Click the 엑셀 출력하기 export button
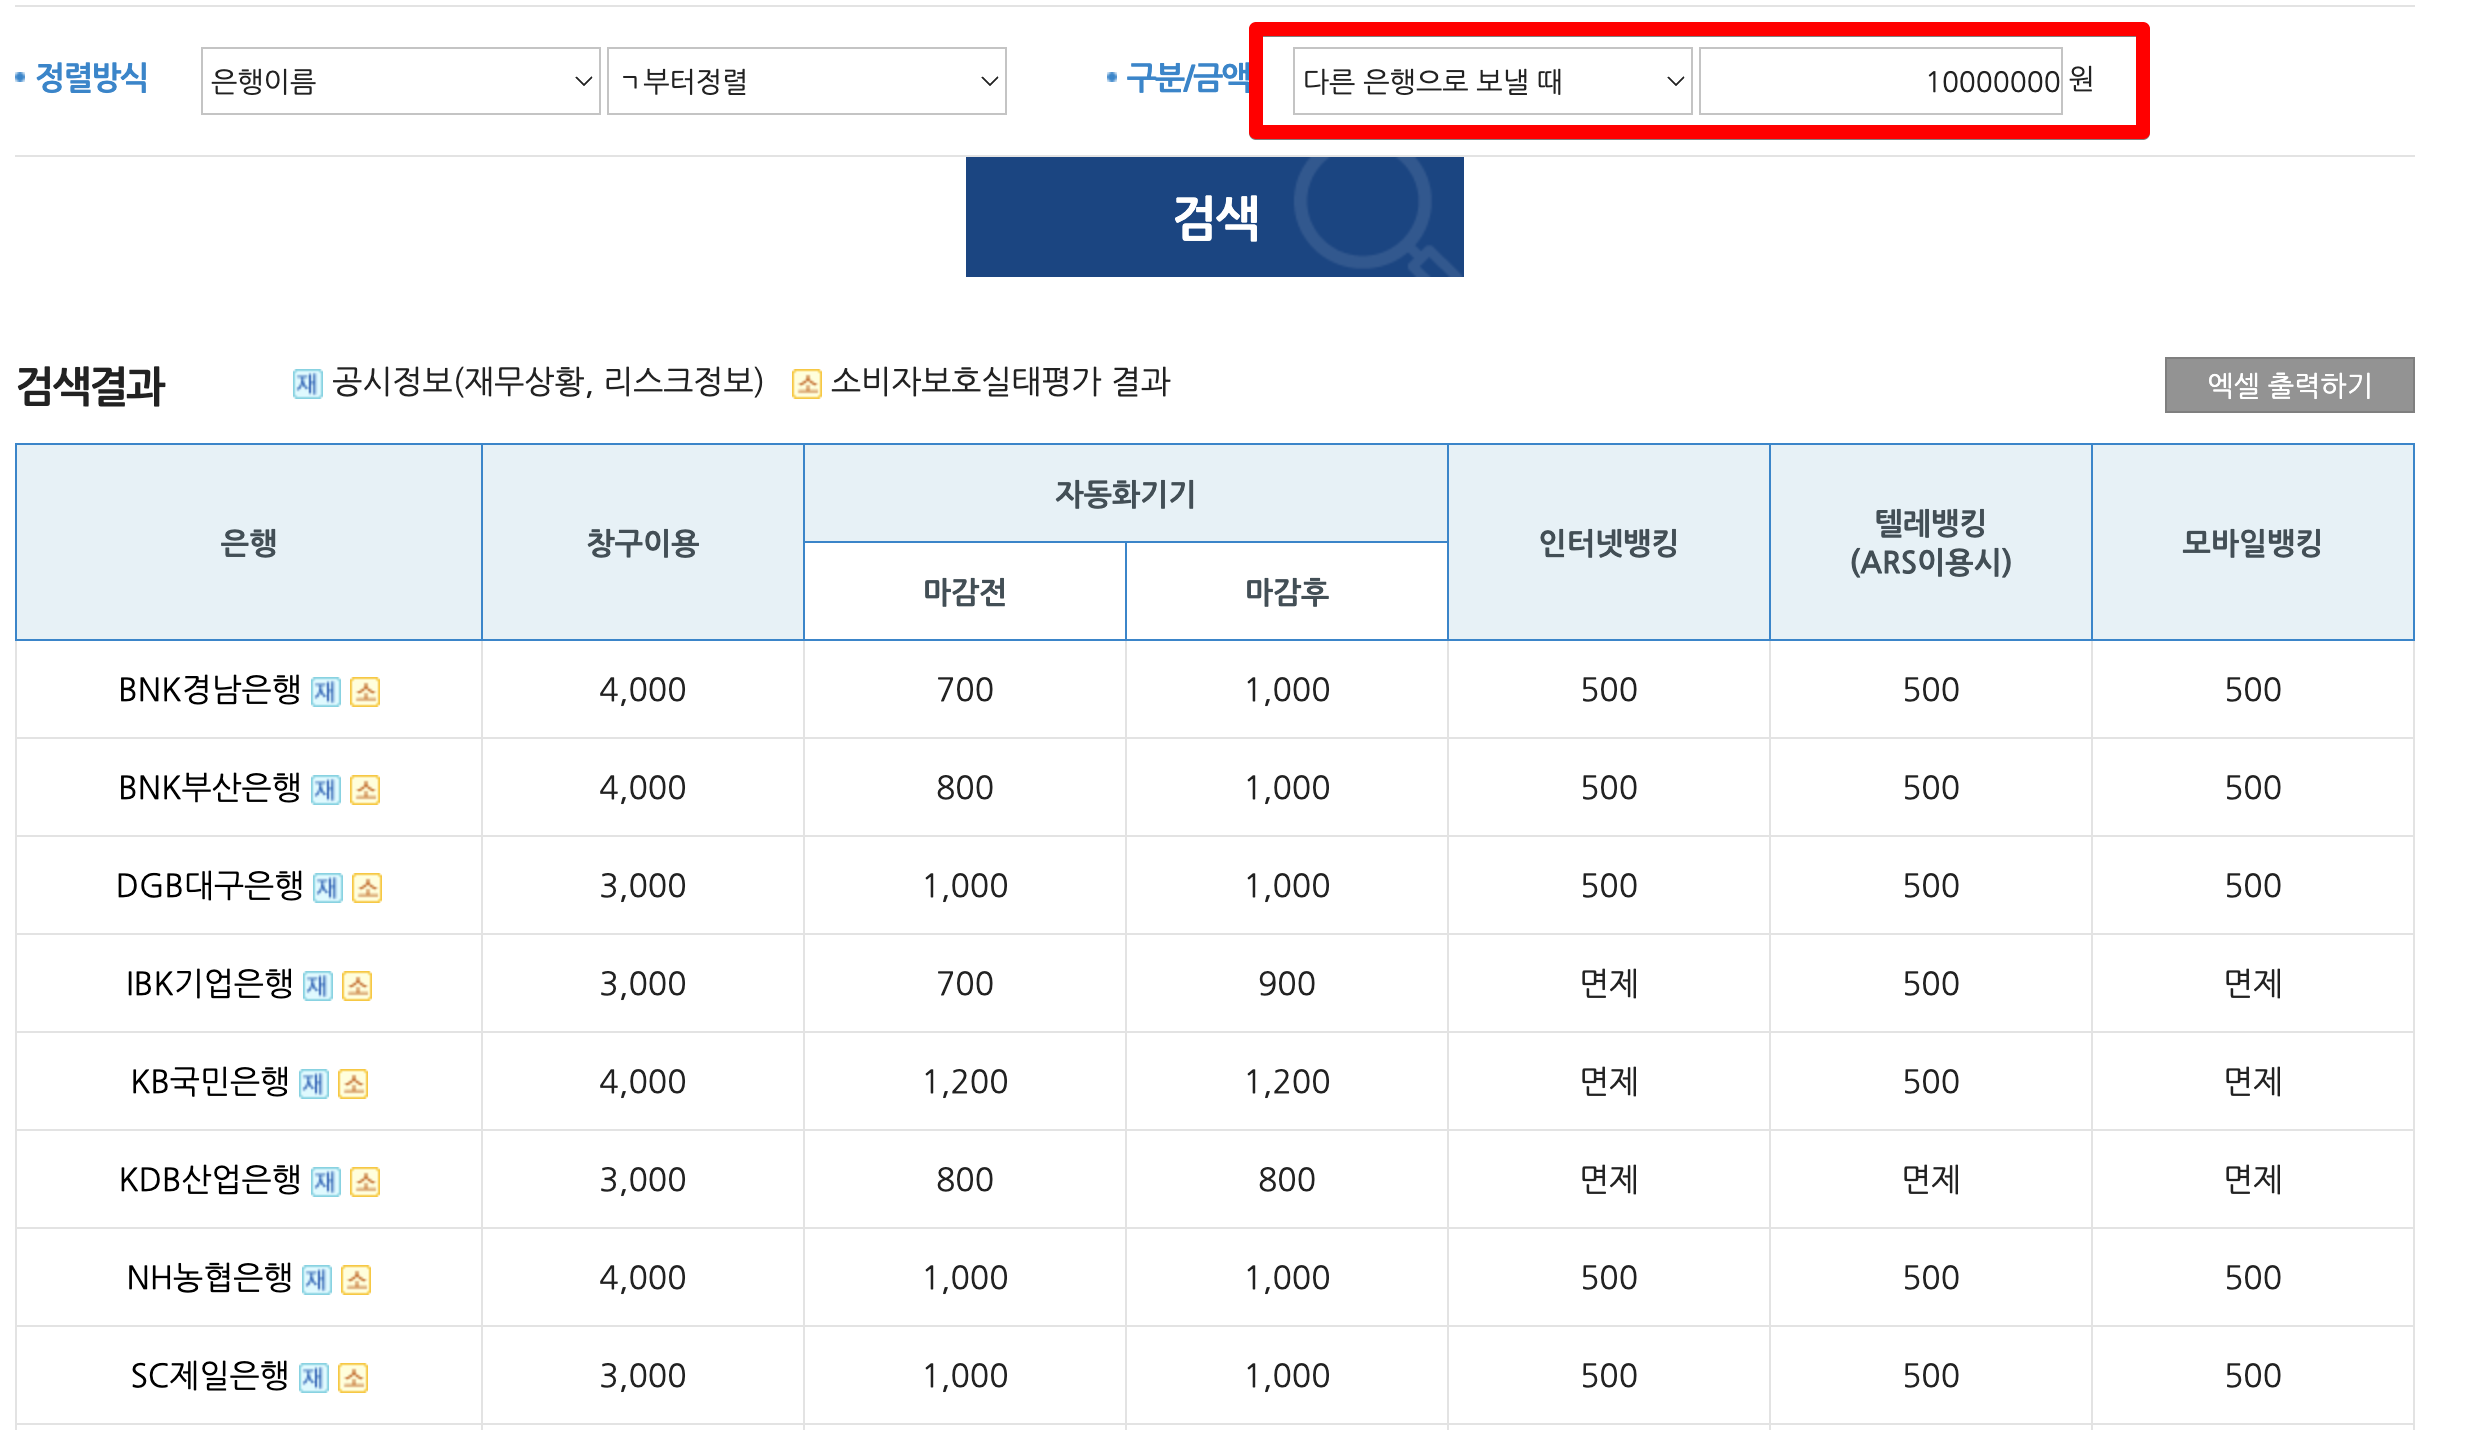Image resolution: width=2490 pixels, height=1430 pixels. pyautogui.click(x=2288, y=385)
